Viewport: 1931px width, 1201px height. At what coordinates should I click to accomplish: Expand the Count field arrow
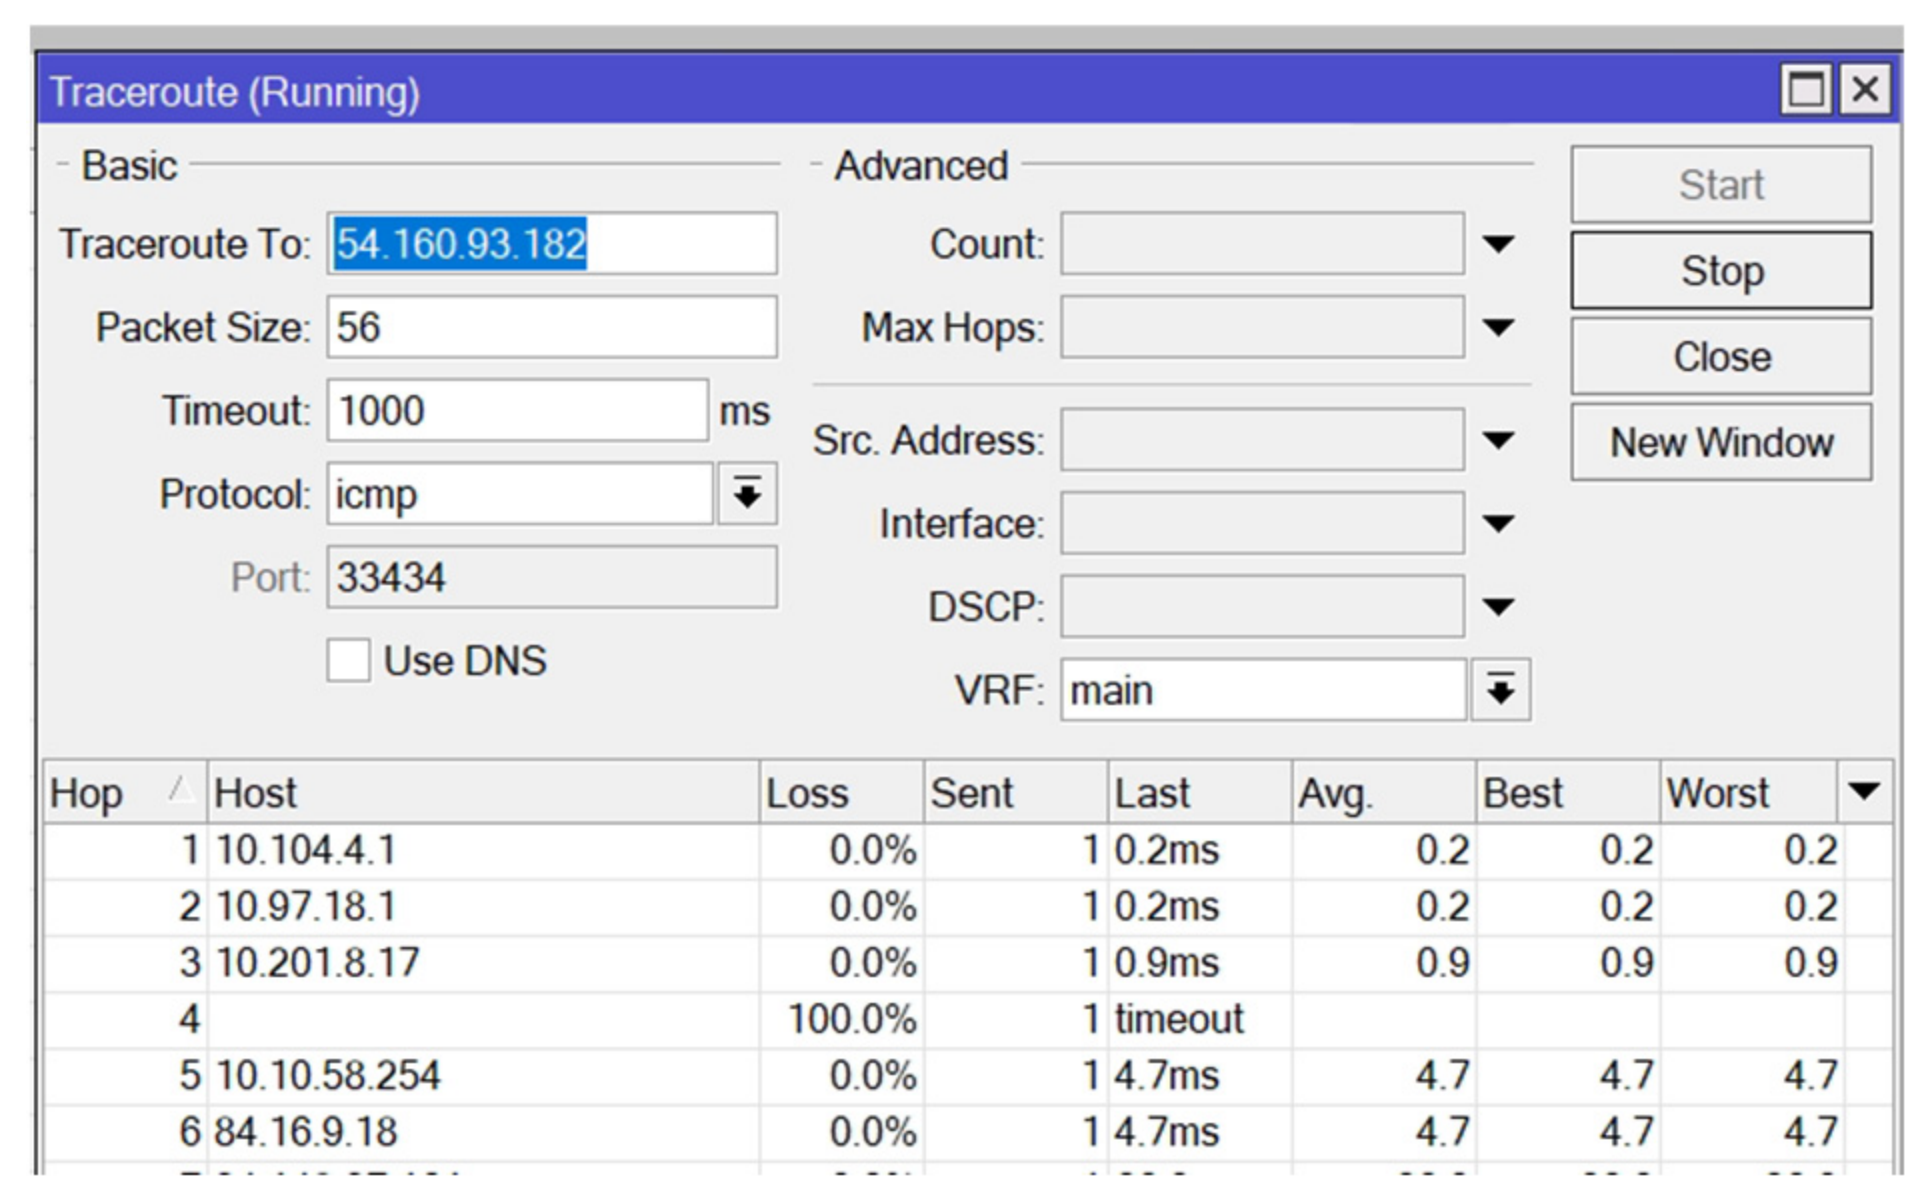(1498, 244)
